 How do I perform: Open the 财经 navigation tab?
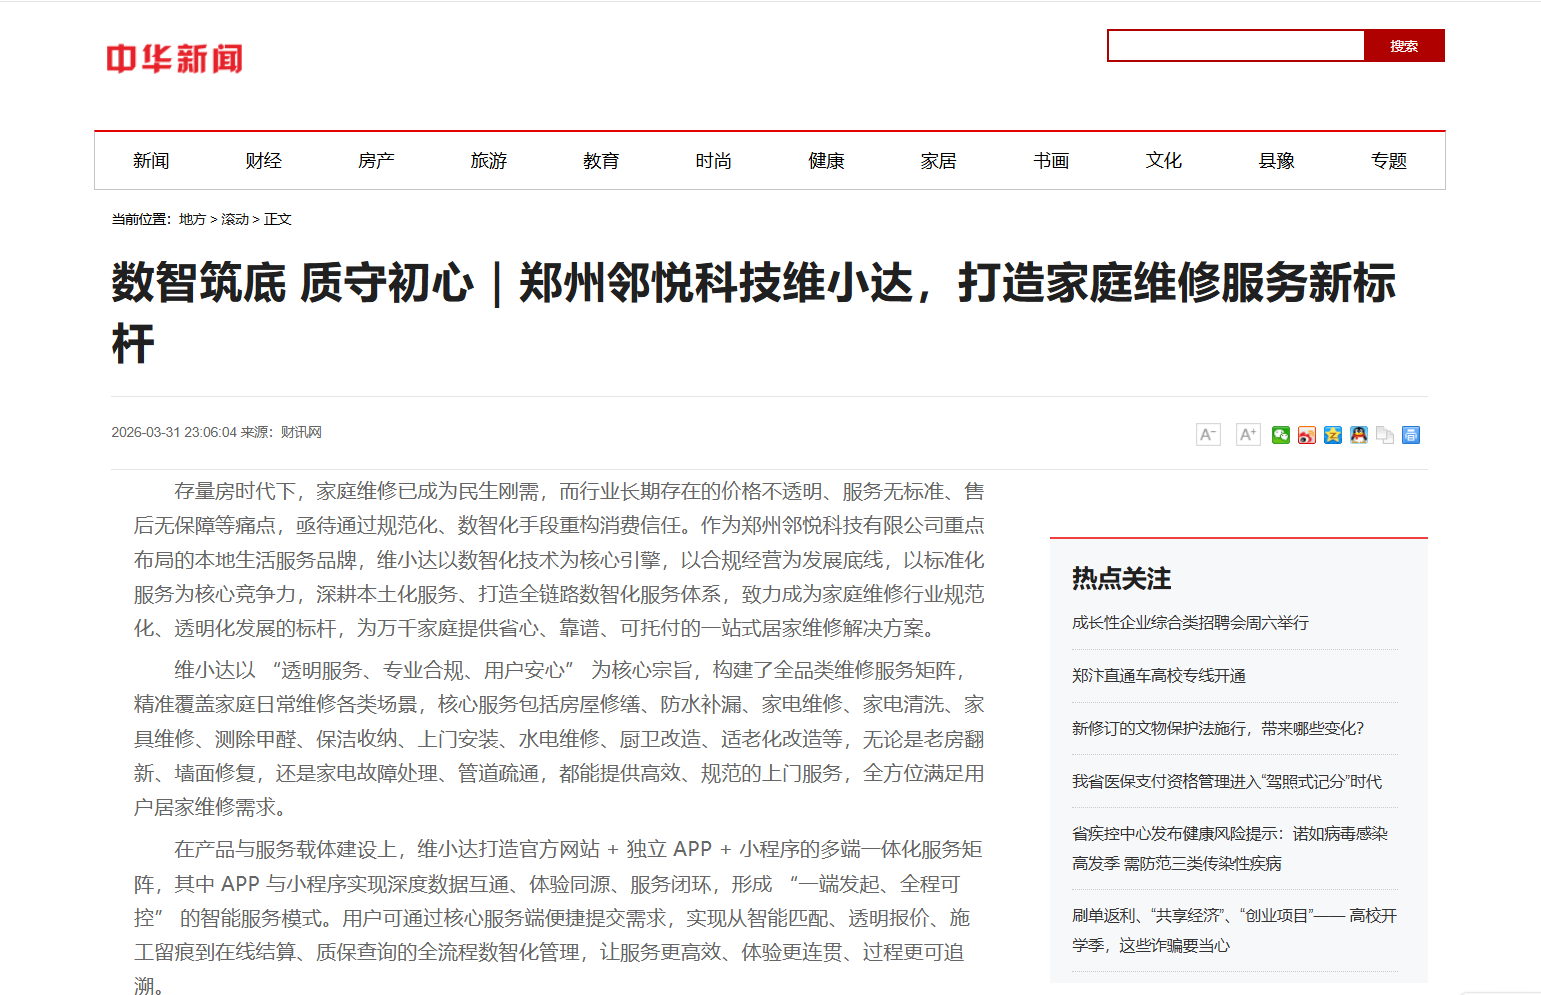(263, 161)
